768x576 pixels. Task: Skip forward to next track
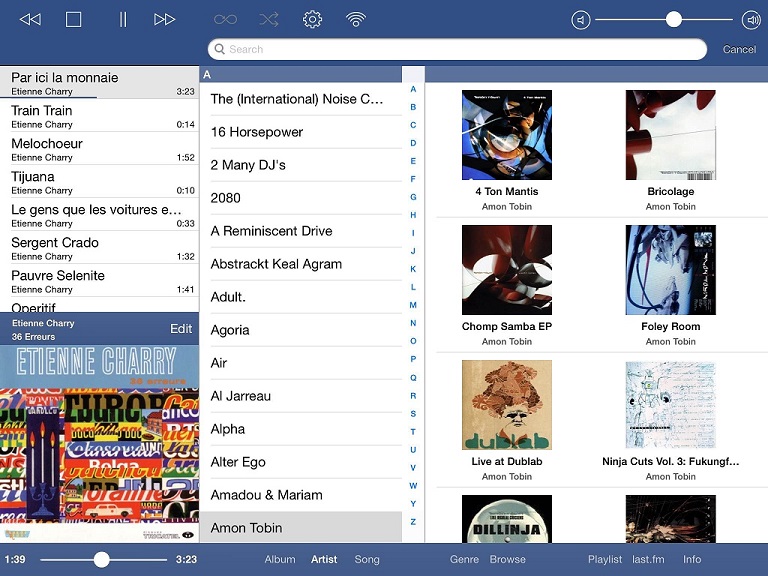[x=165, y=20]
